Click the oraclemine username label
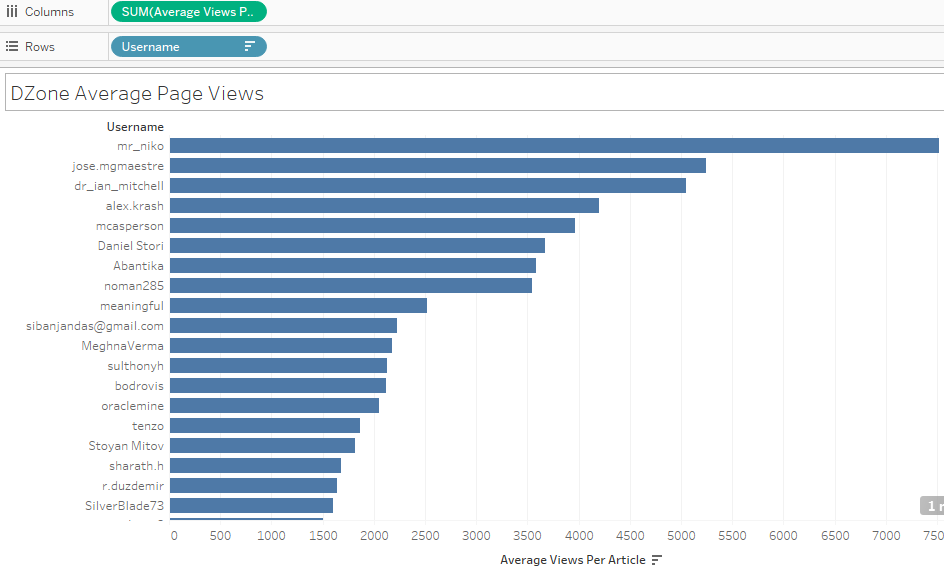944x571 pixels. pyautogui.click(x=132, y=406)
